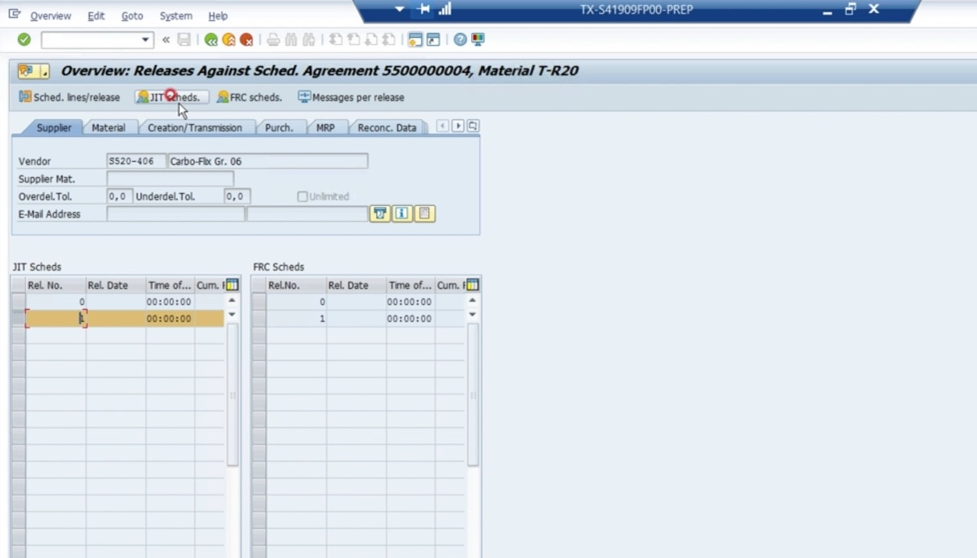Click the Find Next binoculars icon
977x558 pixels.
(308, 40)
